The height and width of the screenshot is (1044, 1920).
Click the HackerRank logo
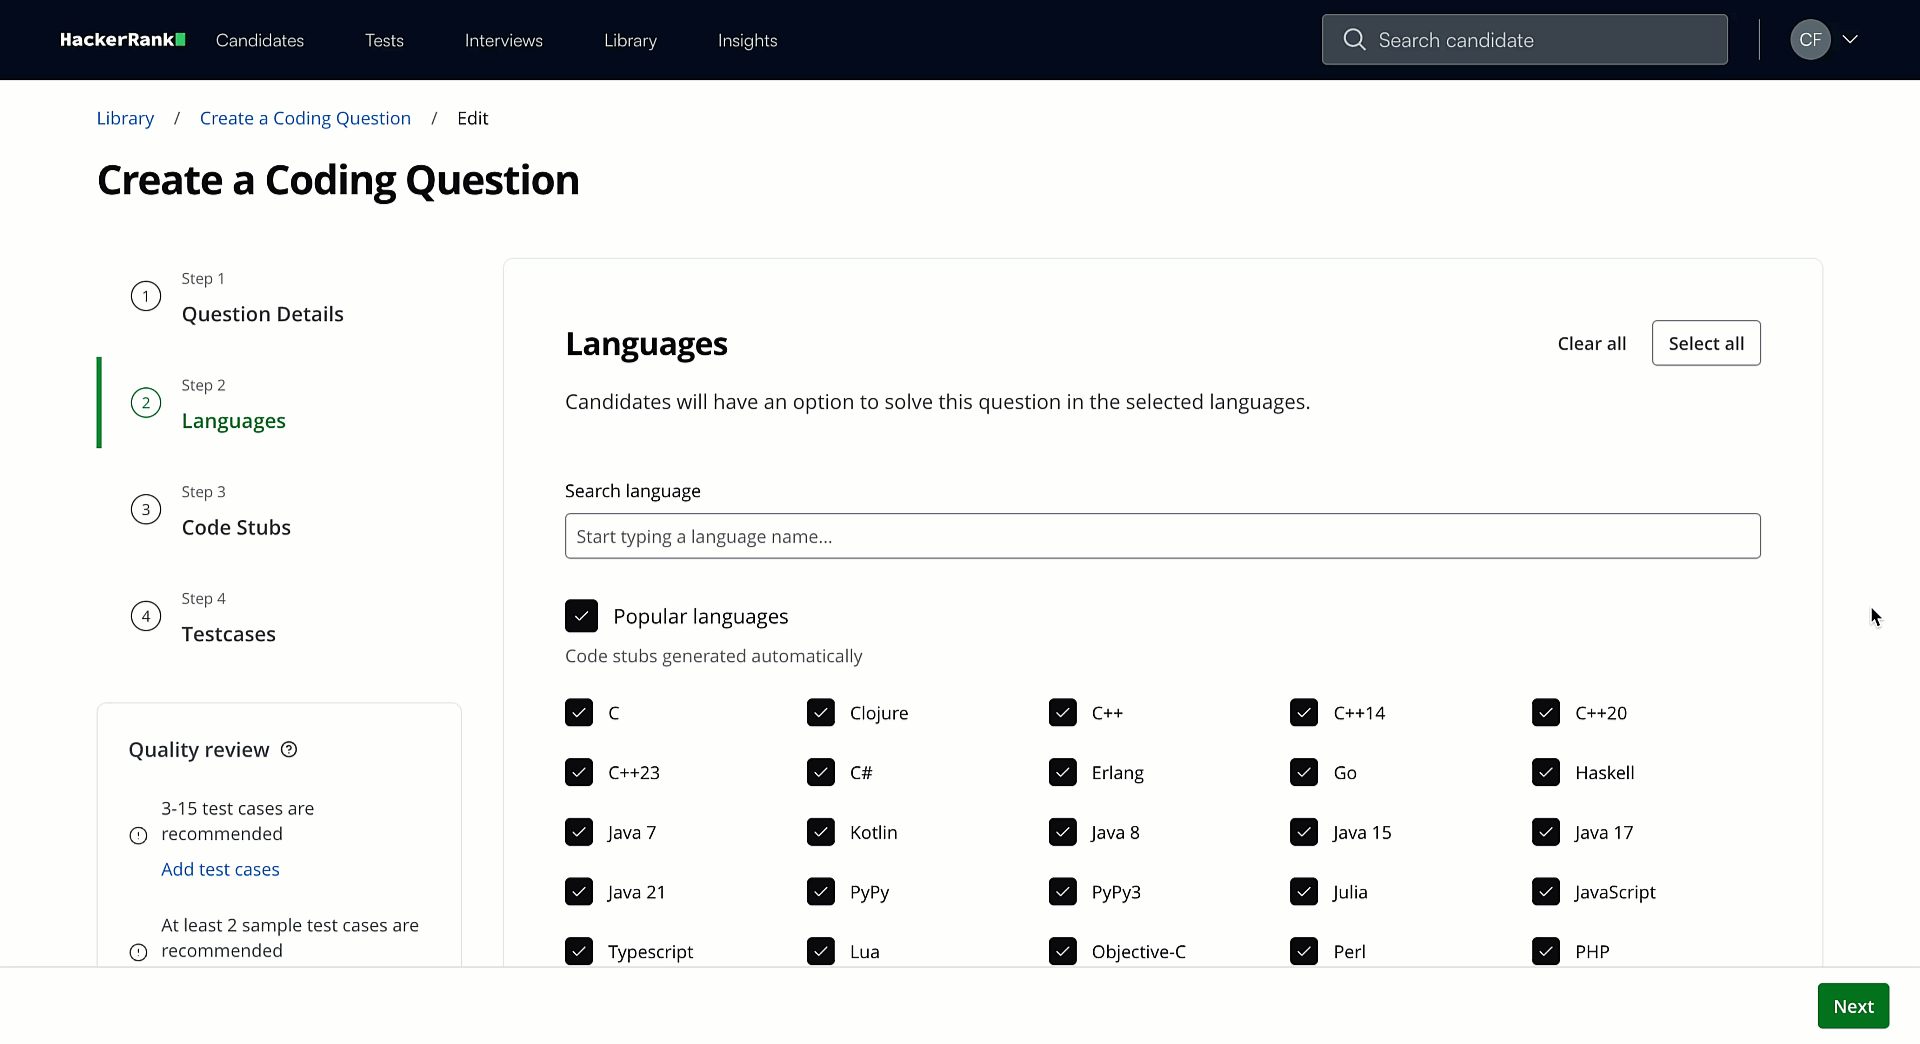click(x=121, y=40)
